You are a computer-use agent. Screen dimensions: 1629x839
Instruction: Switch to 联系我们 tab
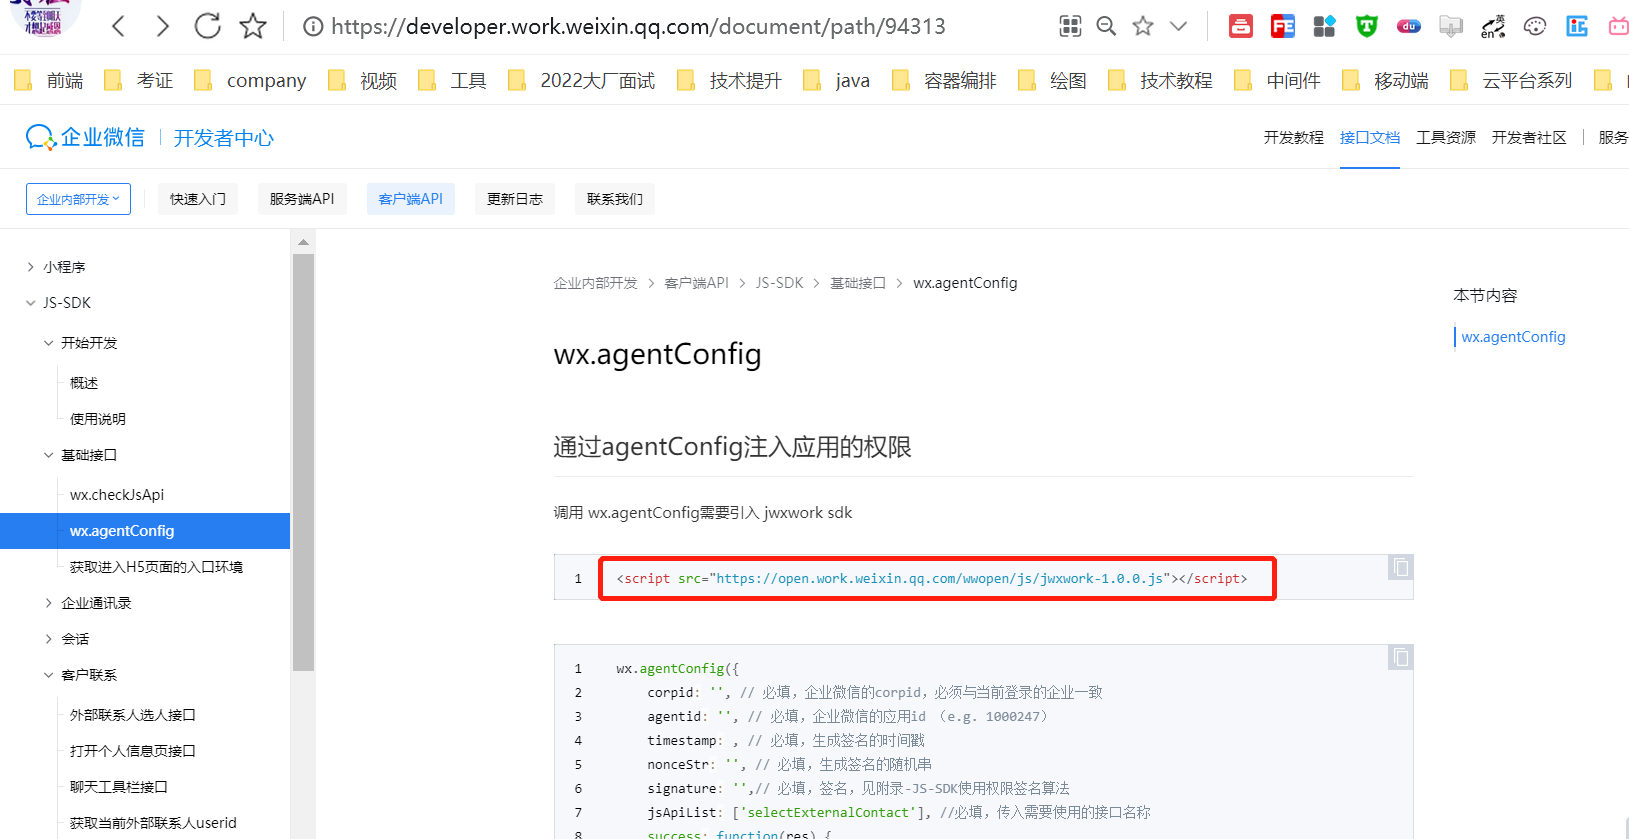[615, 199]
